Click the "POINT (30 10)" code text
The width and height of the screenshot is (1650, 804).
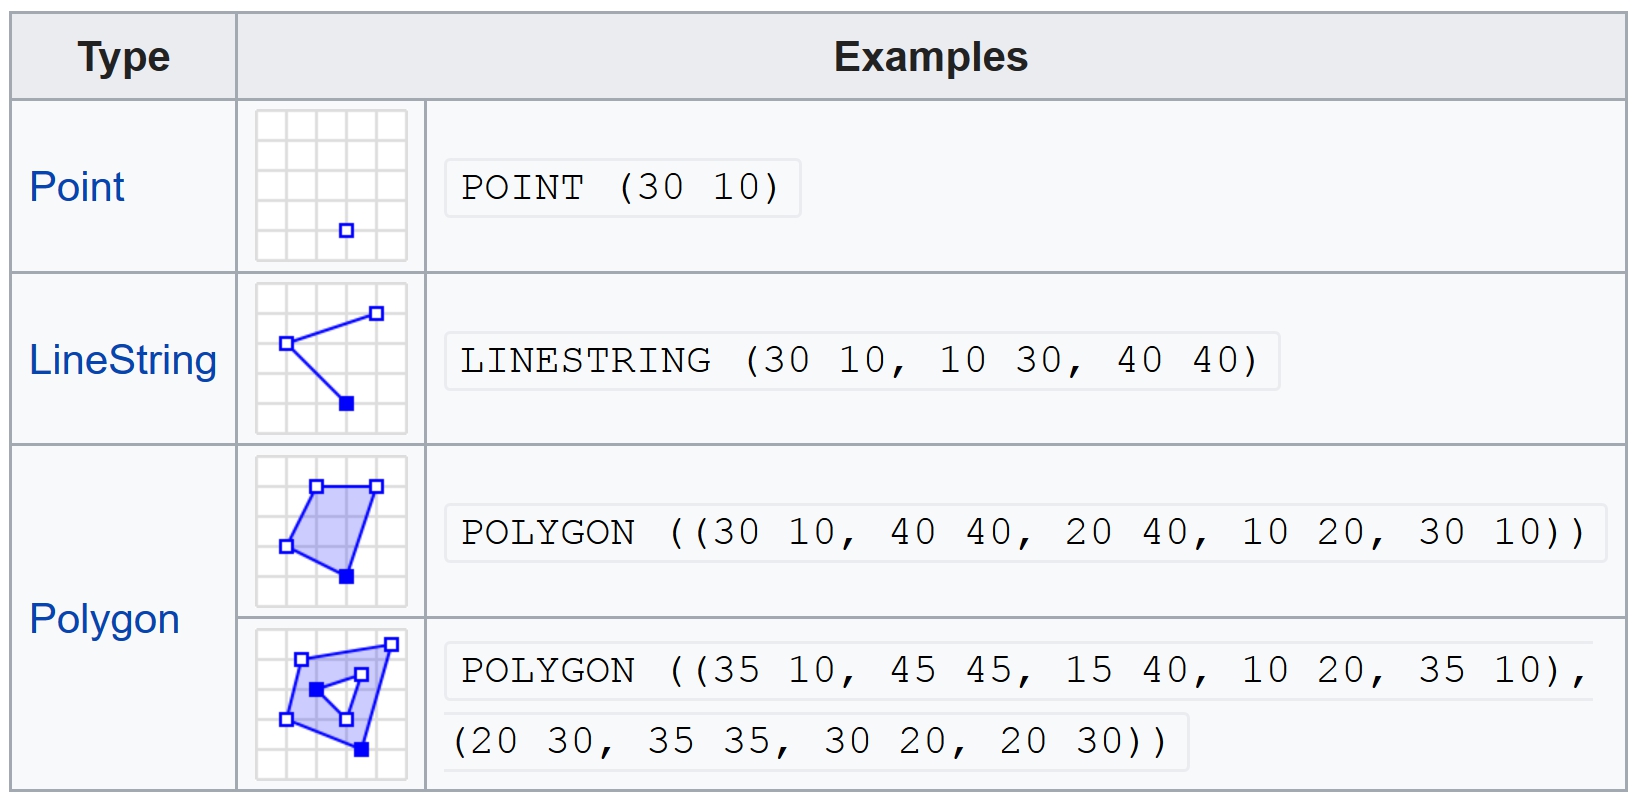621,188
